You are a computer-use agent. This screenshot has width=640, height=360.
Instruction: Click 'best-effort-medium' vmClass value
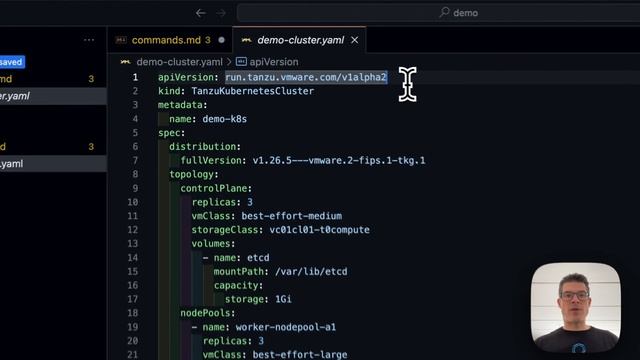(292, 216)
